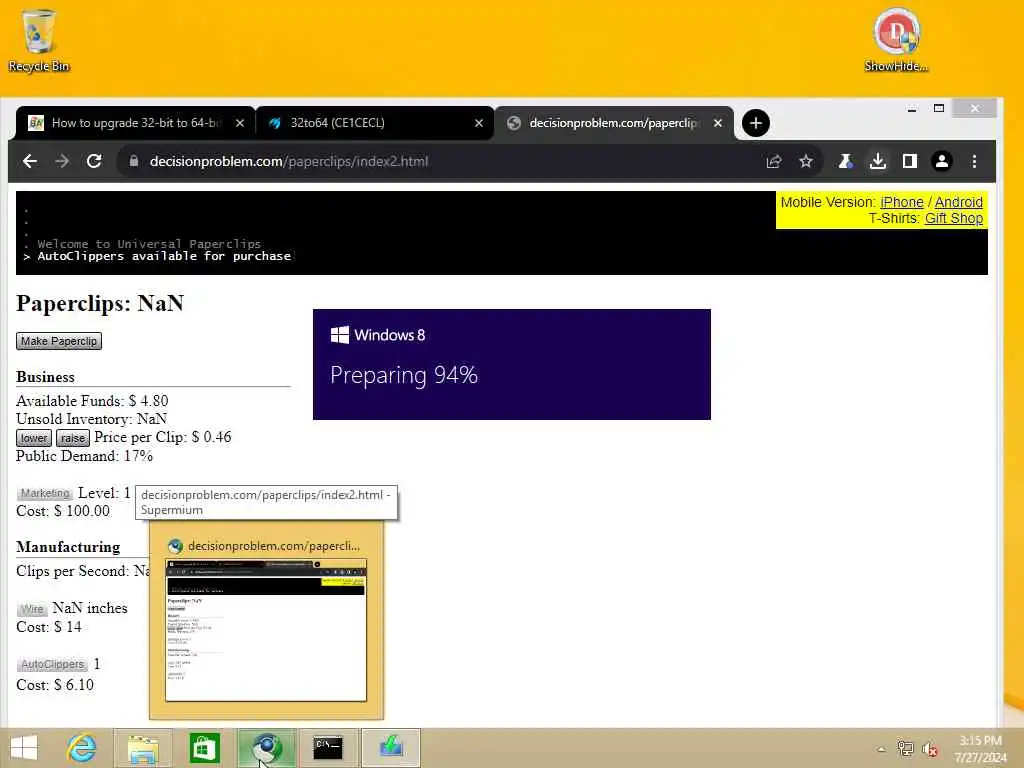This screenshot has height=768, width=1024.
Task: Open the muted volume tray icon
Action: point(929,749)
